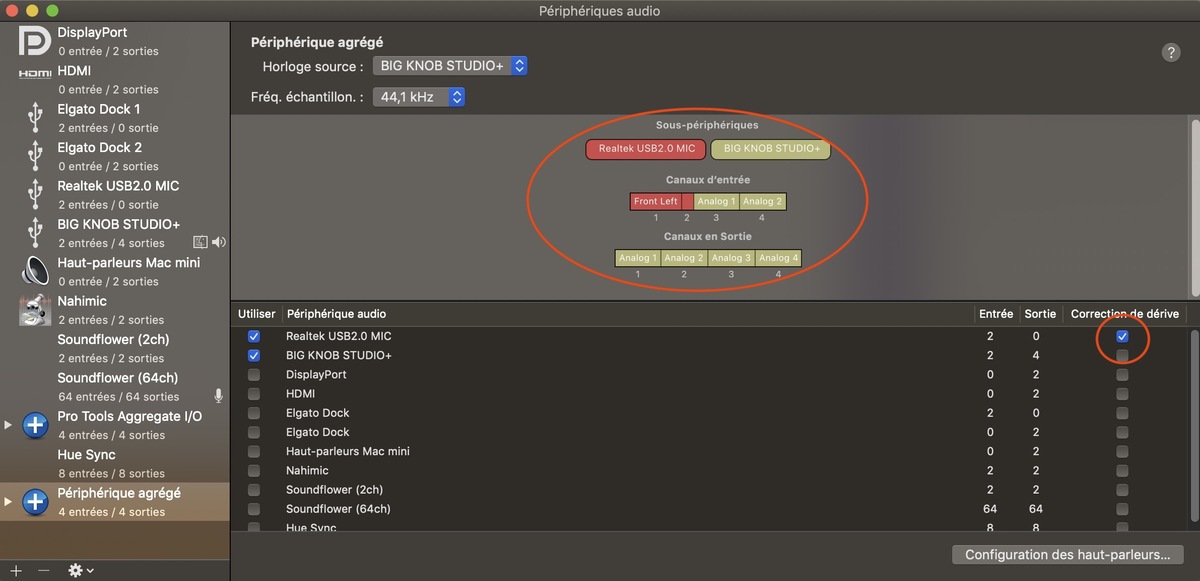Image resolution: width=1200 pixels, height=581 pixels.
Task: Enable drift correction for DisplayPort
Action: tap(1122, 375)
